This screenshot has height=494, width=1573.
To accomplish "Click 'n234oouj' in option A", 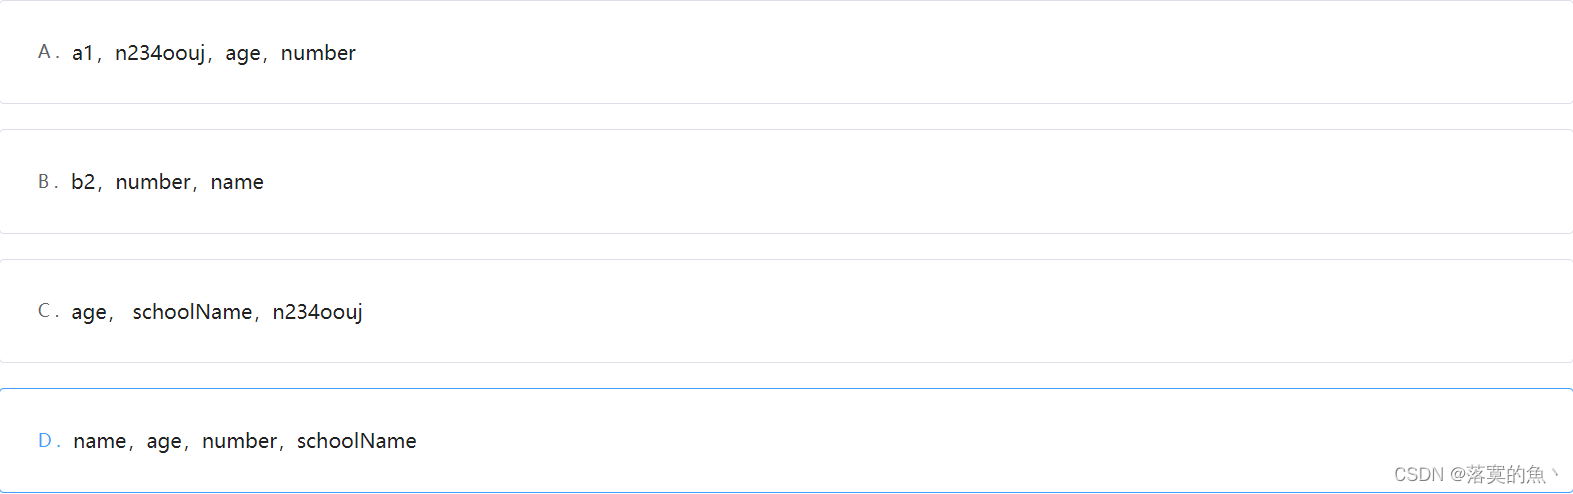I will pyautogui.click(x=160, y=54).
